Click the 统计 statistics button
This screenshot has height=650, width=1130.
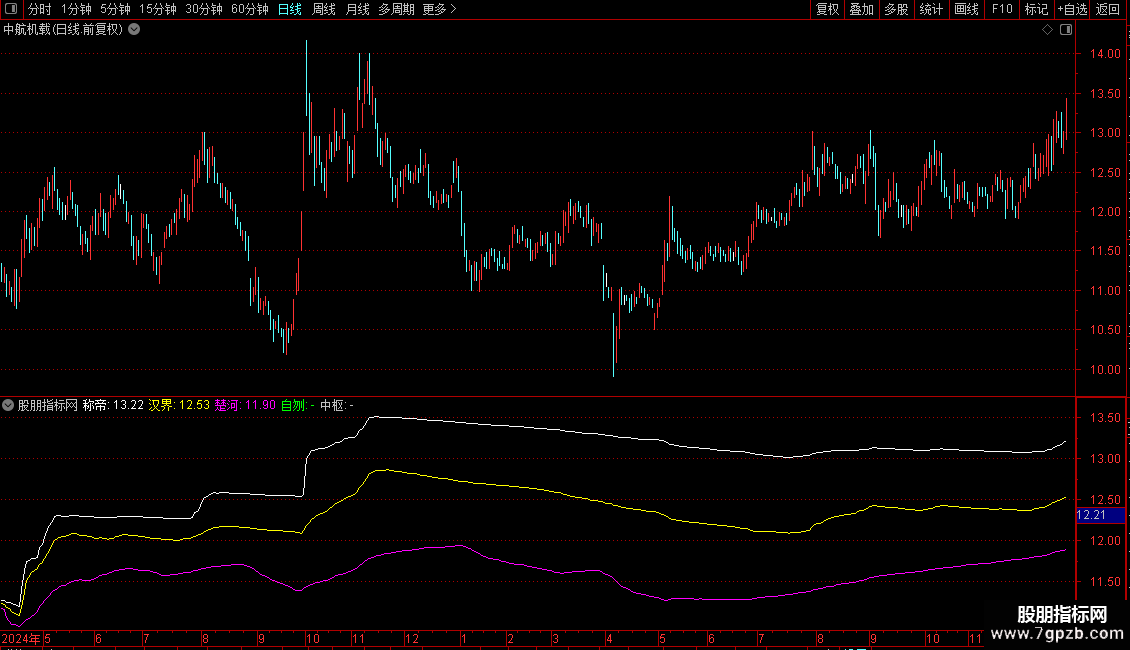[x=931, y=9]
